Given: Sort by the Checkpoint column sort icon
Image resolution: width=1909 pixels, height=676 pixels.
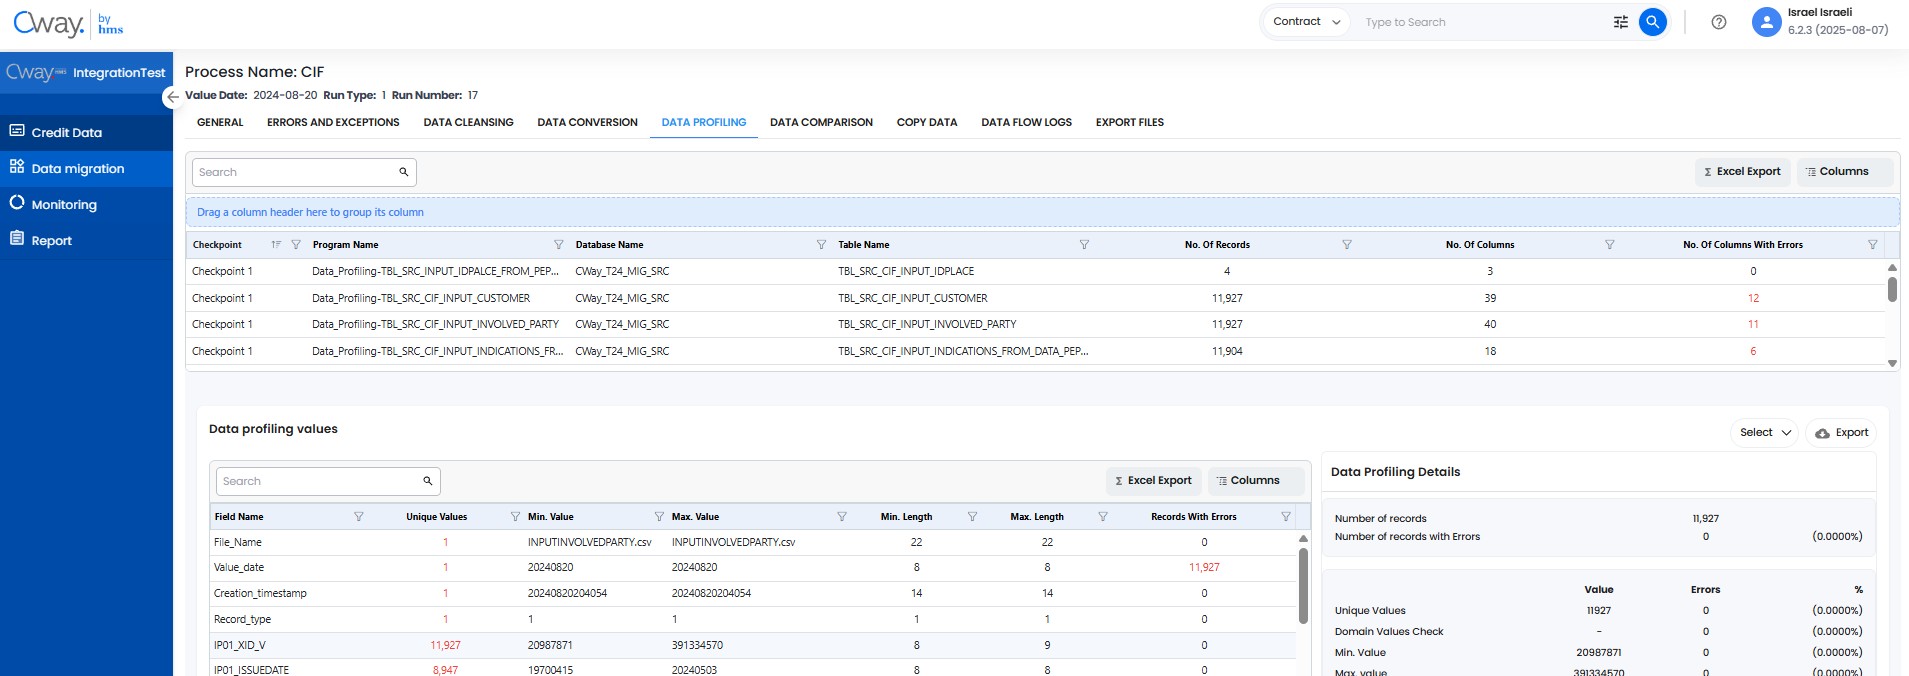Looking at the screenshot, I should pos(276,245).
